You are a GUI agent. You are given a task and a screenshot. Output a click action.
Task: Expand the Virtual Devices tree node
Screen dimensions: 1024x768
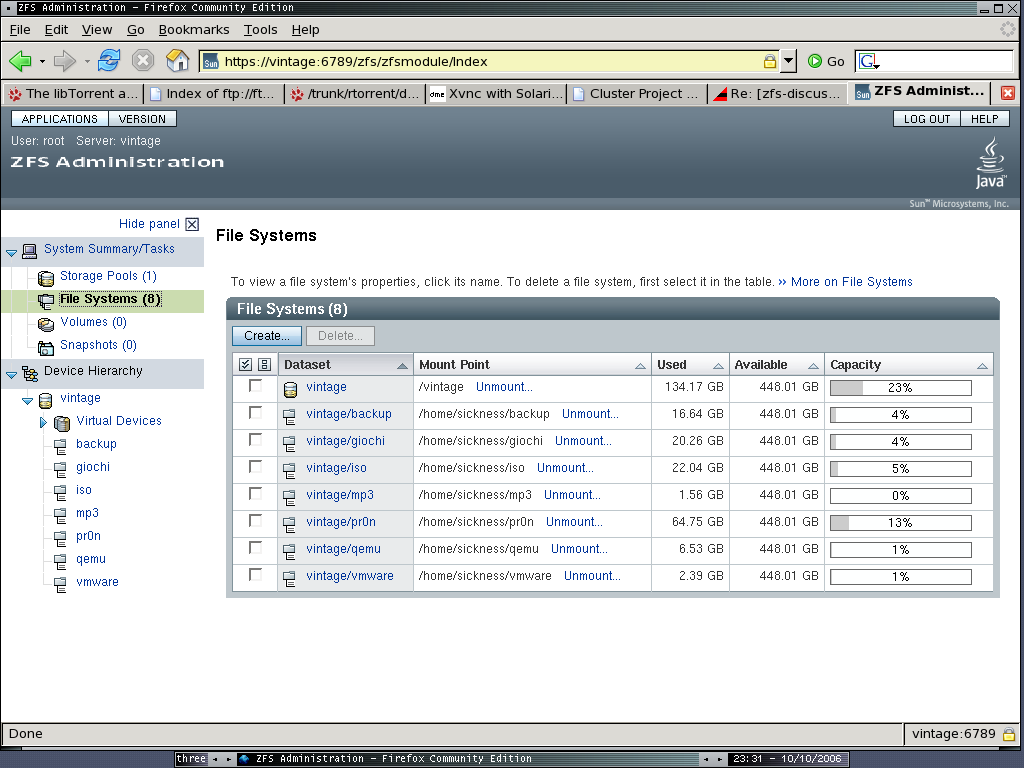pyautogui.click(x=43, y=422)
